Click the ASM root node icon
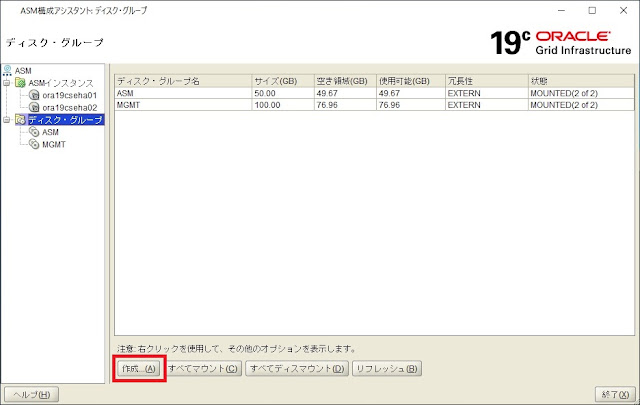 point(7,70)
